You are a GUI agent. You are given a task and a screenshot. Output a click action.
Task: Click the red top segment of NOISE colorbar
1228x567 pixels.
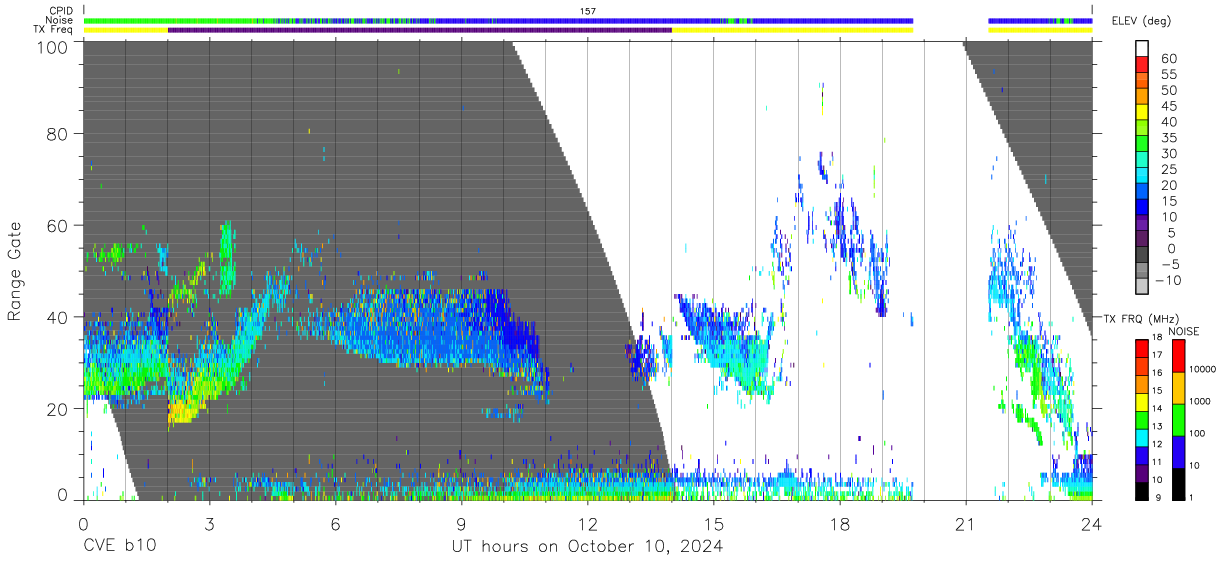click(x=1179, y=357)
